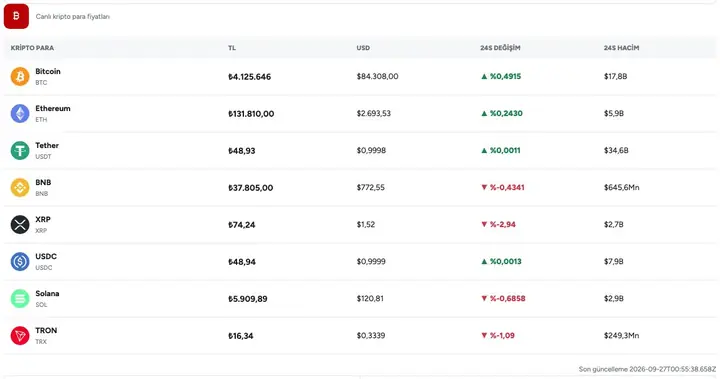Sort by the KRİPTO PARA column header
720x379 pixels.
(32, 48)
